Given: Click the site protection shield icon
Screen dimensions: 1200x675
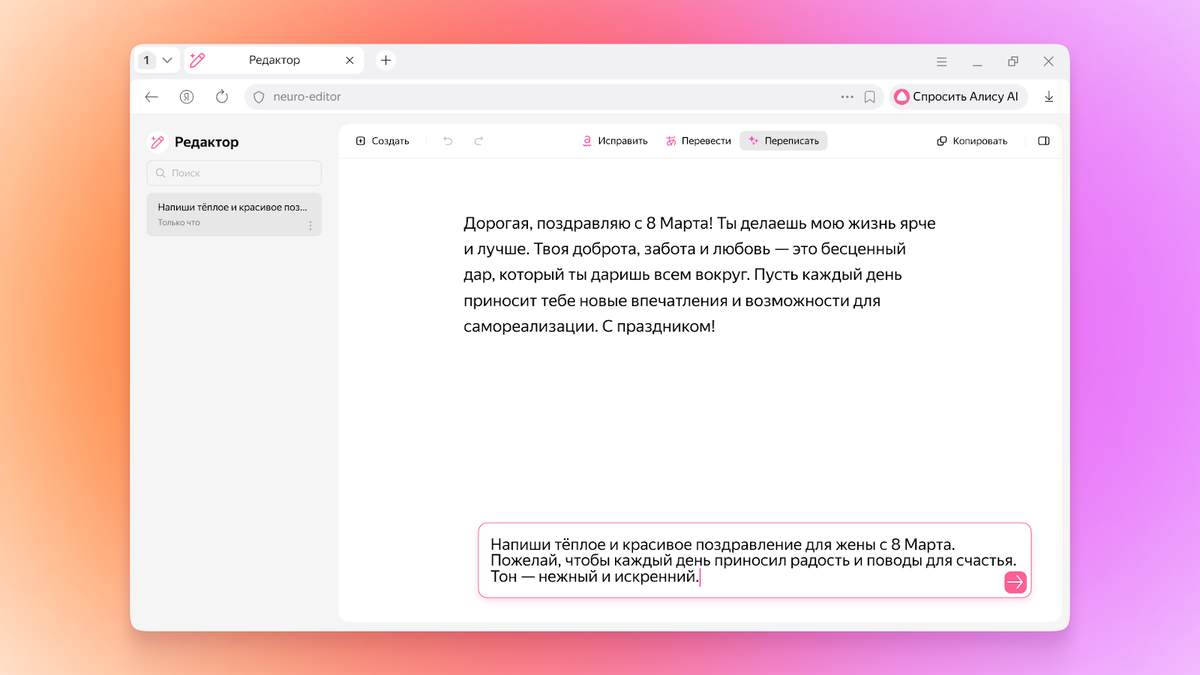Looking at the screenshot, I should coord(259,97).
